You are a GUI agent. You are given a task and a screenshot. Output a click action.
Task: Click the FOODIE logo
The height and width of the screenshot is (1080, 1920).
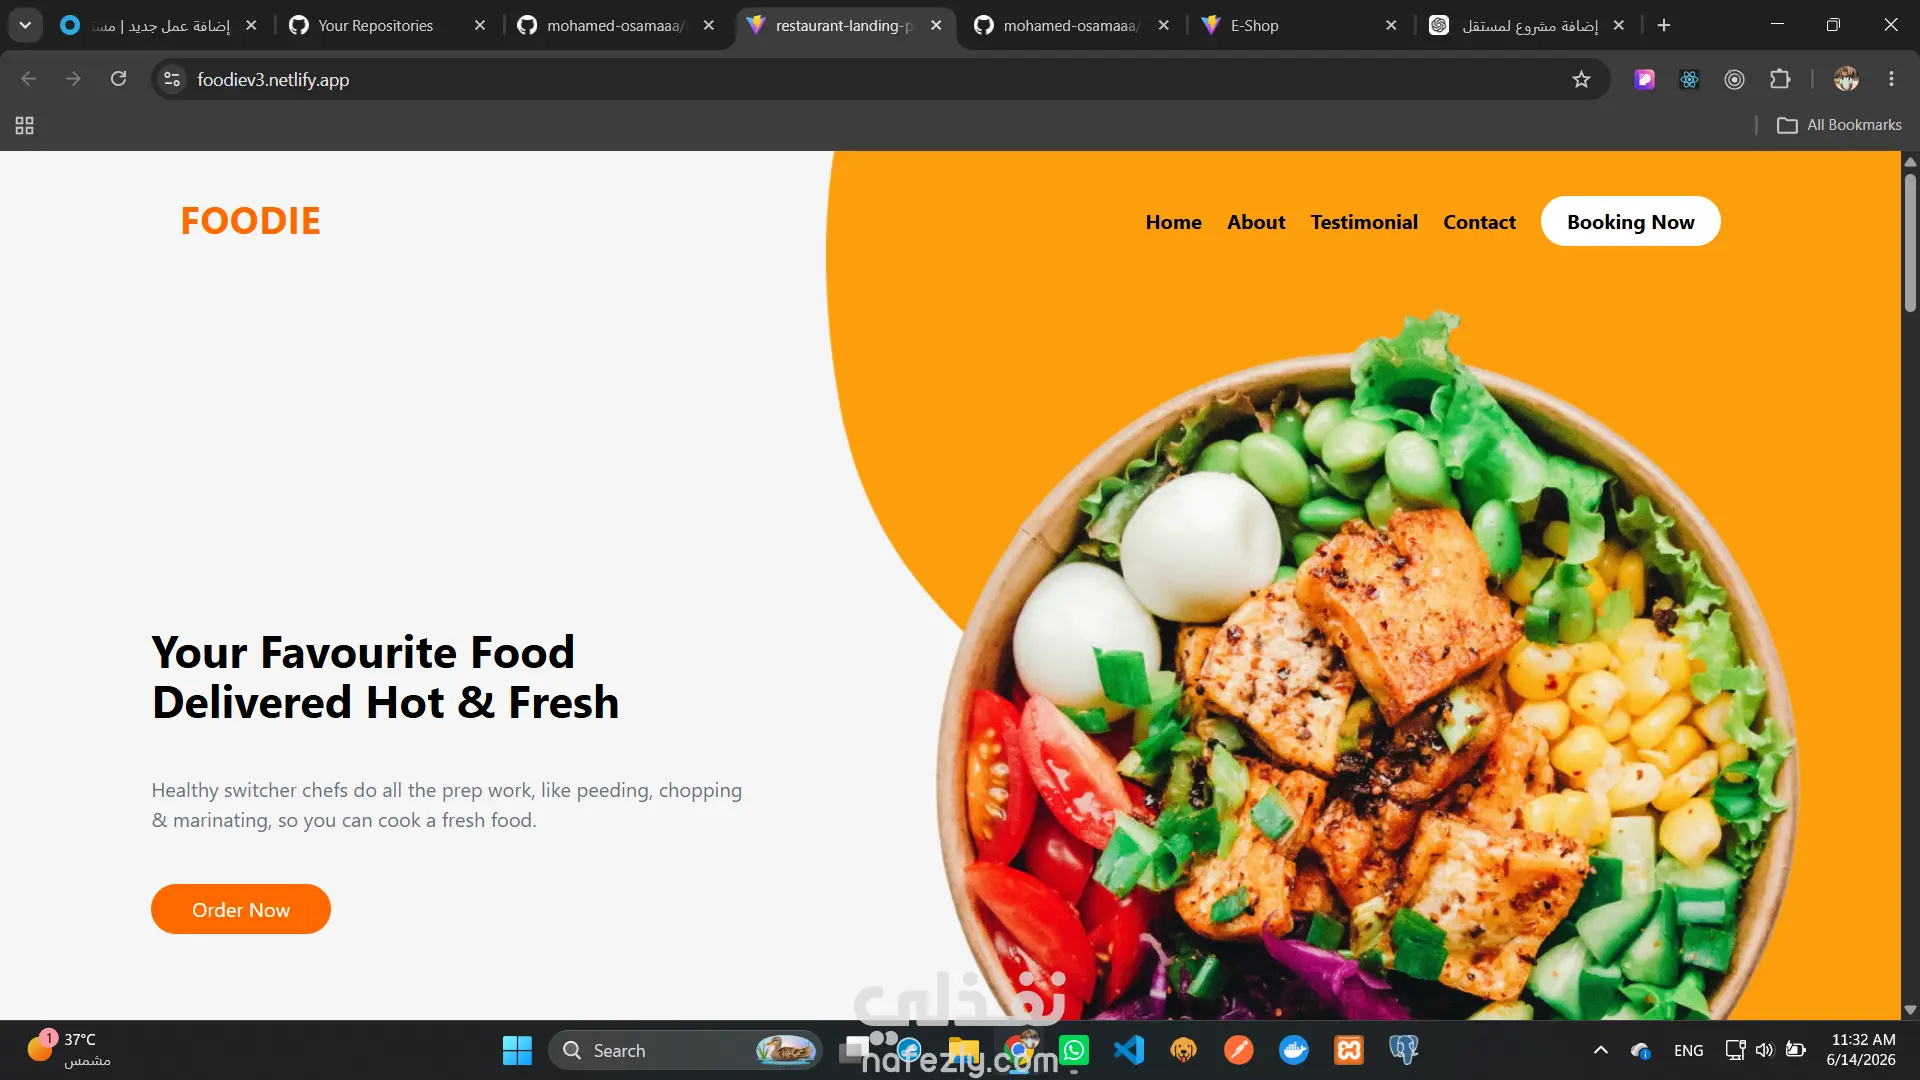tap(250, 221)
